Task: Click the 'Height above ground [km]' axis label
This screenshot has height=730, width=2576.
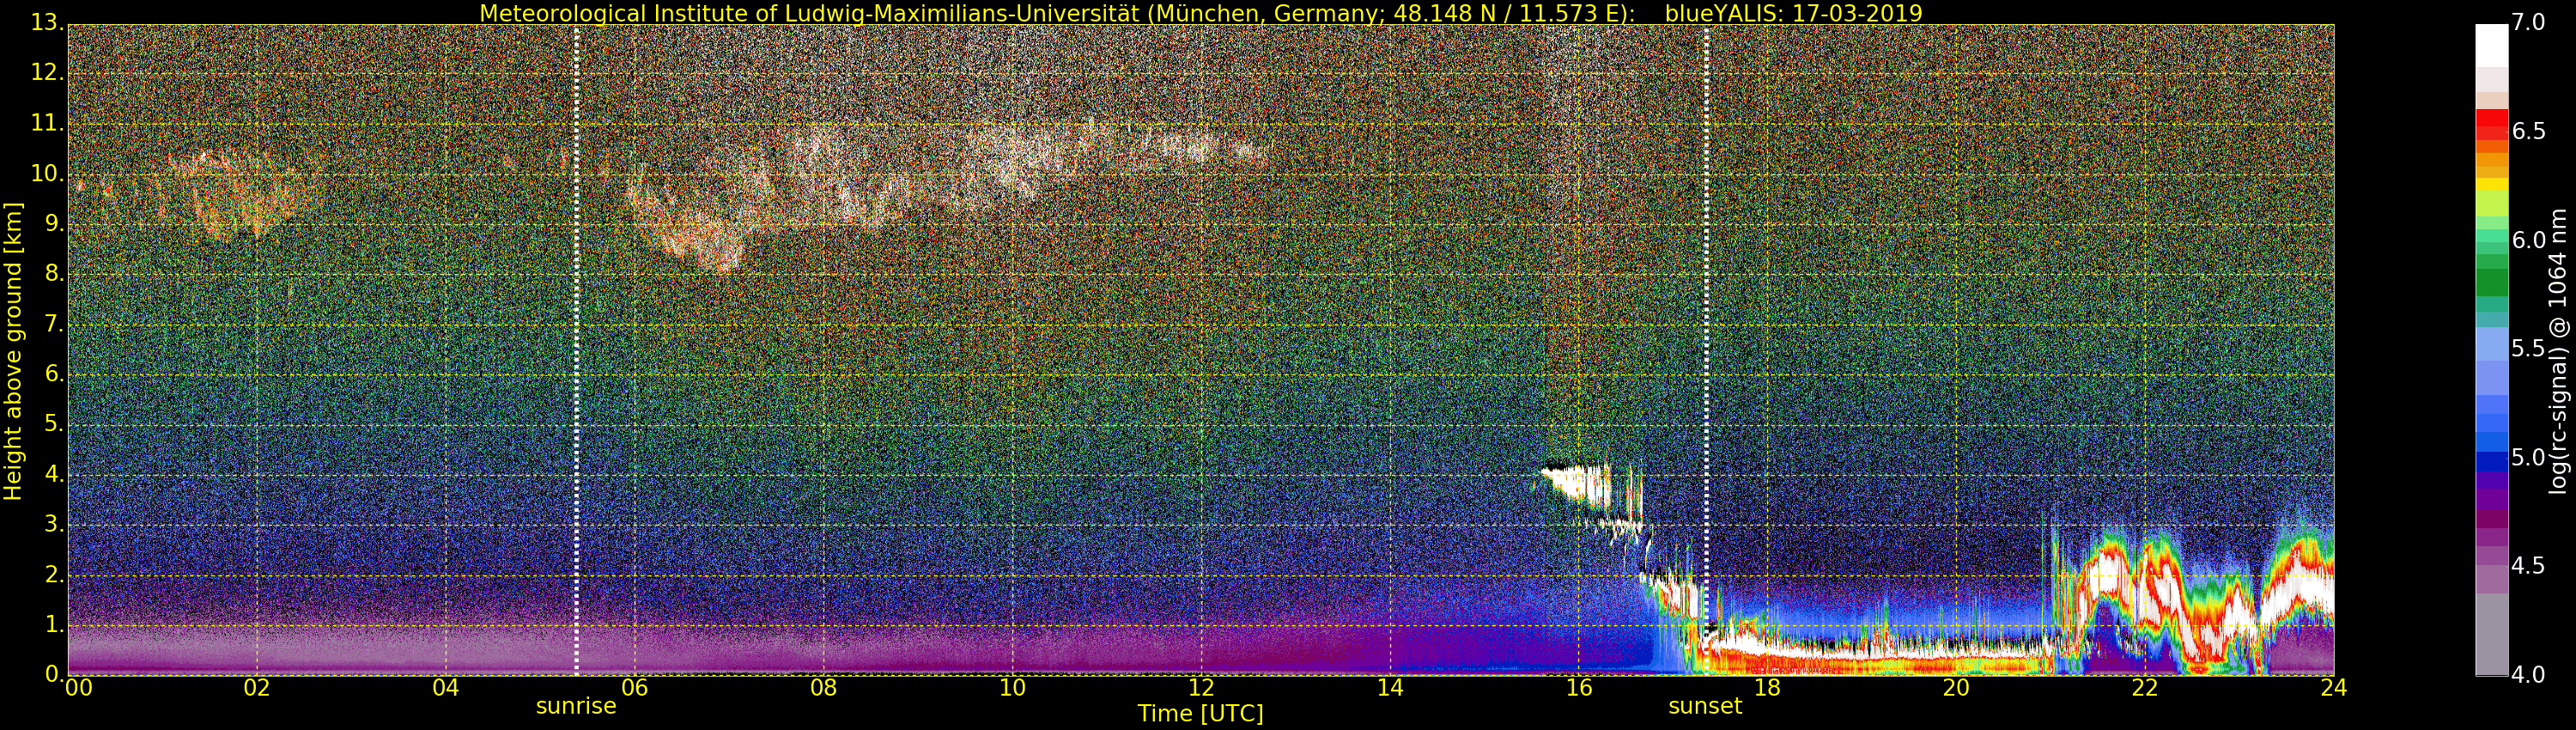Action: pyautogui.click(x=13, y=351)
